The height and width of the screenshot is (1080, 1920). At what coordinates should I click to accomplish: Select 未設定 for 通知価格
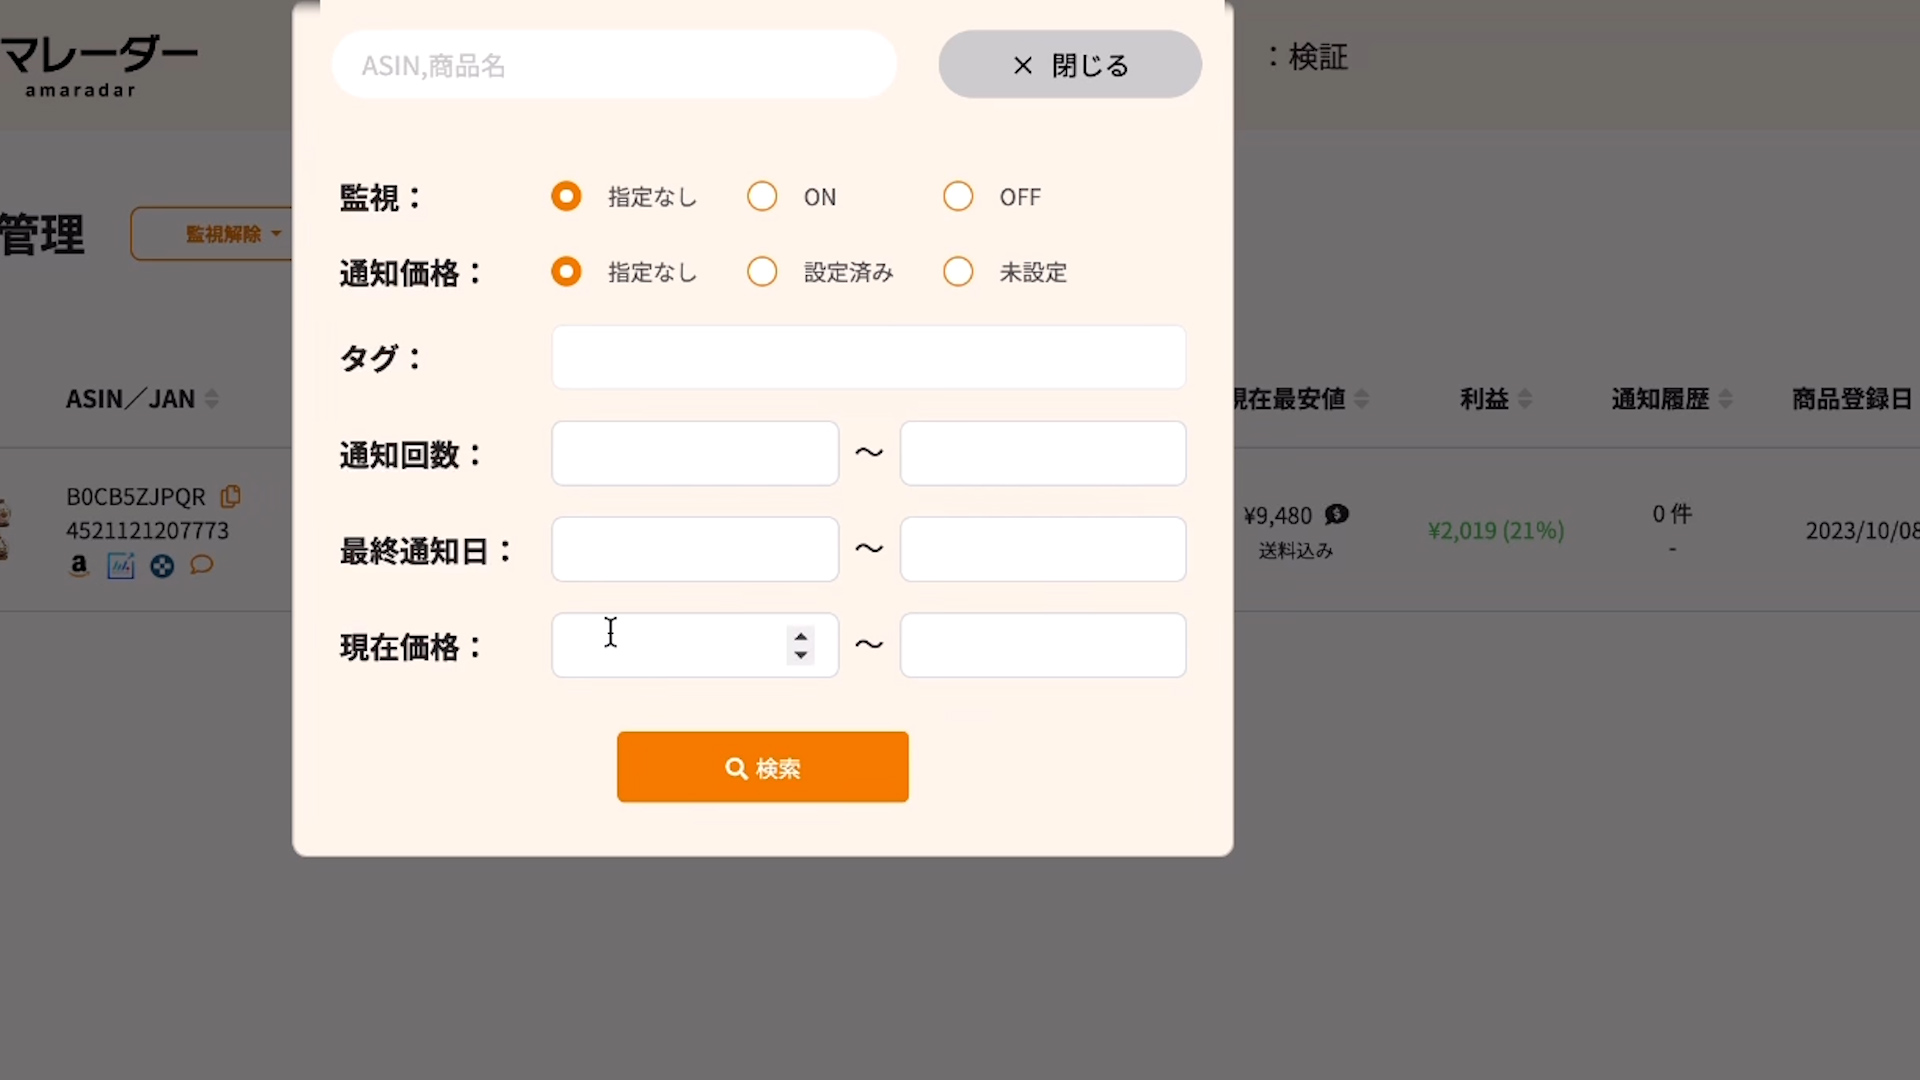pos(958,272)
